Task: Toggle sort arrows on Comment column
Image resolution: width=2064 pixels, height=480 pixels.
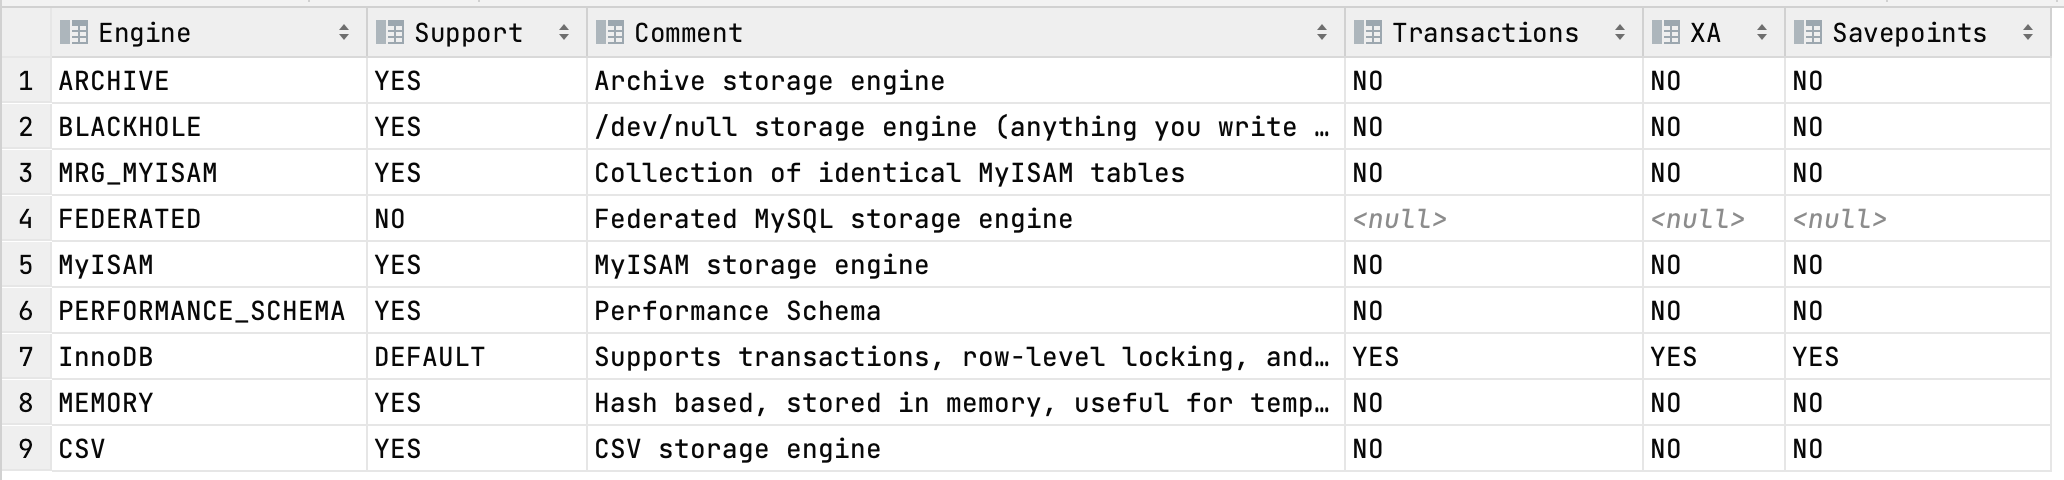Action: coord(1322,33)
